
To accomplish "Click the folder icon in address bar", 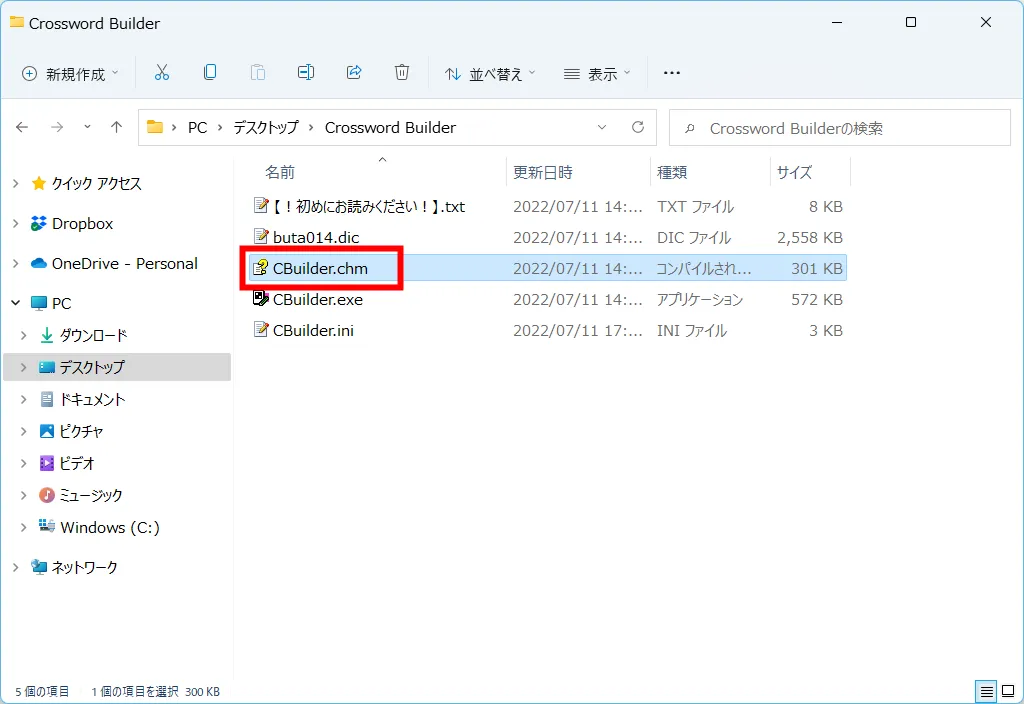I will click(155, 127).
